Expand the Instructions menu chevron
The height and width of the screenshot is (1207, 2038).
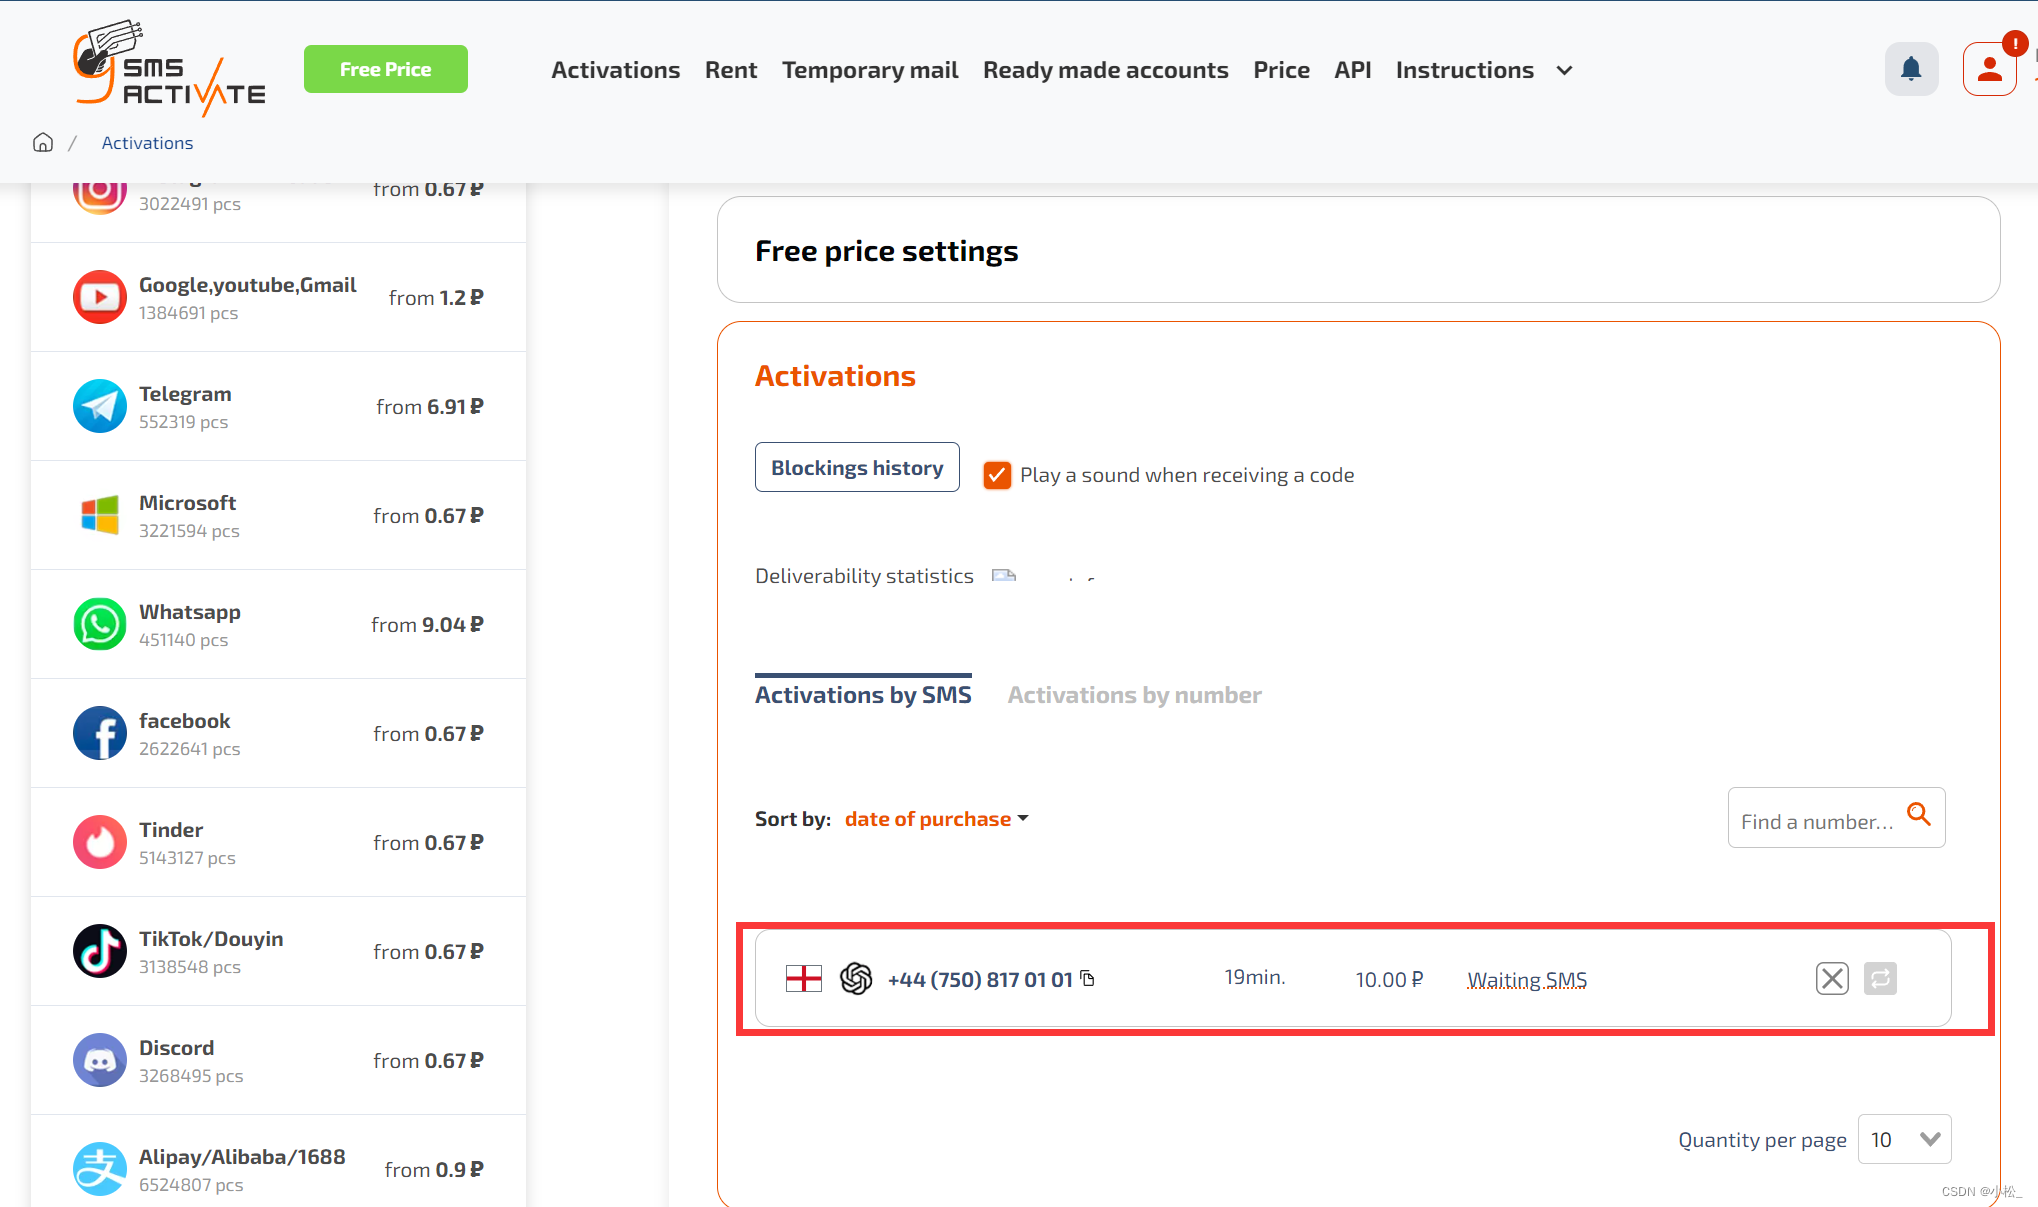[1565, 71]
